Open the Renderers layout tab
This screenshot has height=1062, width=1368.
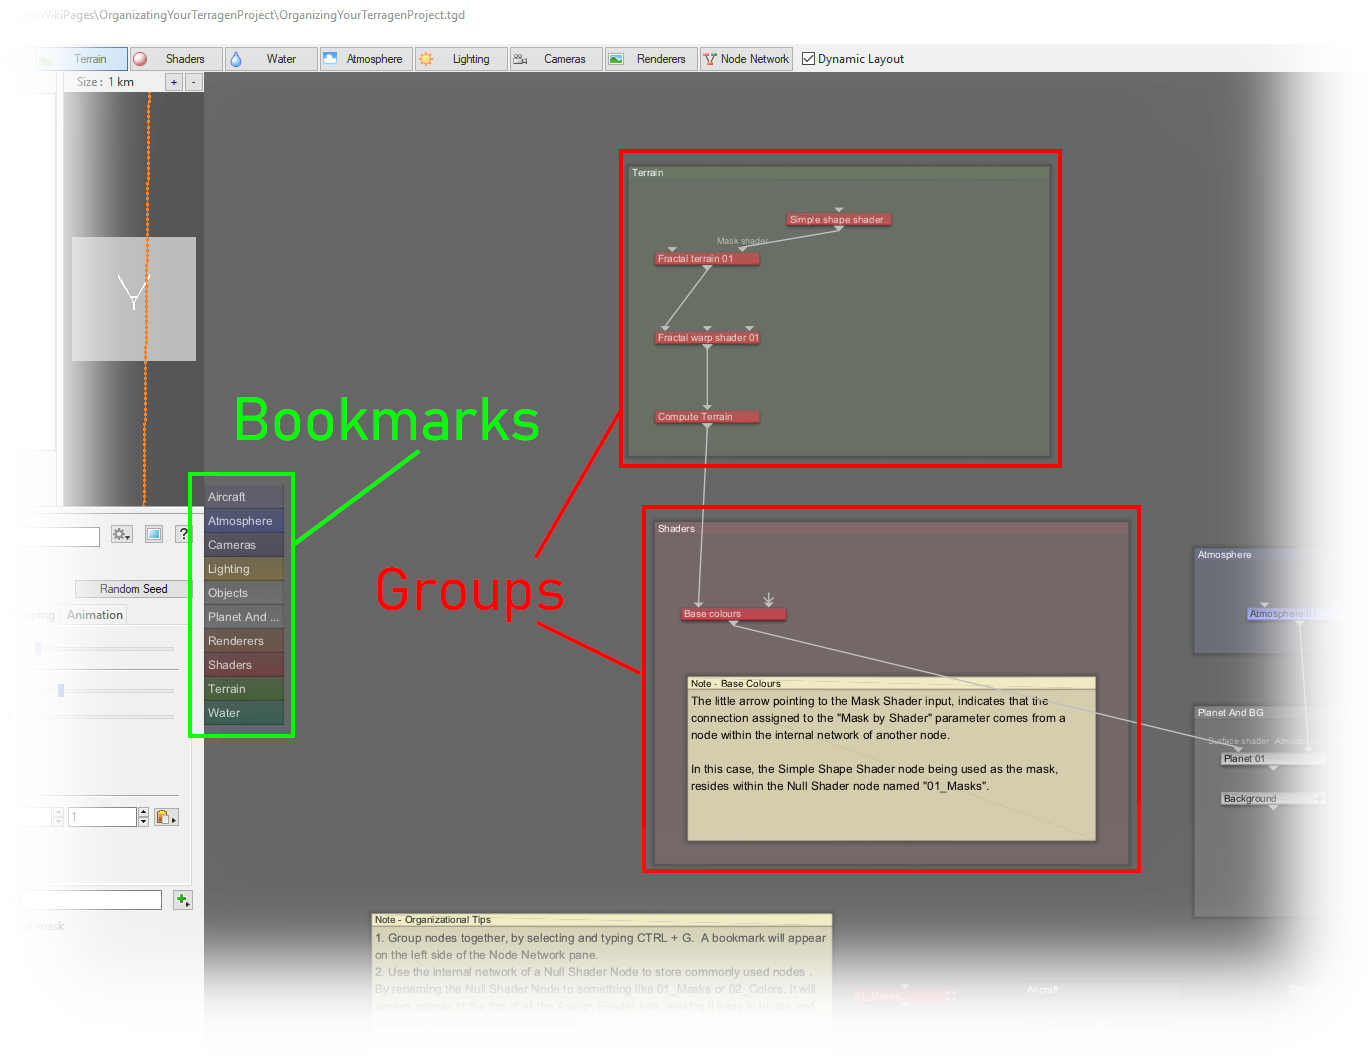(x=651, y=59)
